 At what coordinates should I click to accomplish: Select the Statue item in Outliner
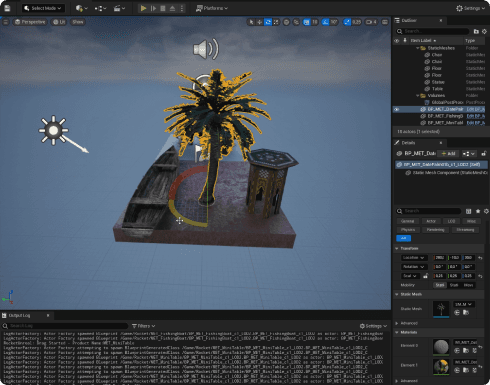438,82
